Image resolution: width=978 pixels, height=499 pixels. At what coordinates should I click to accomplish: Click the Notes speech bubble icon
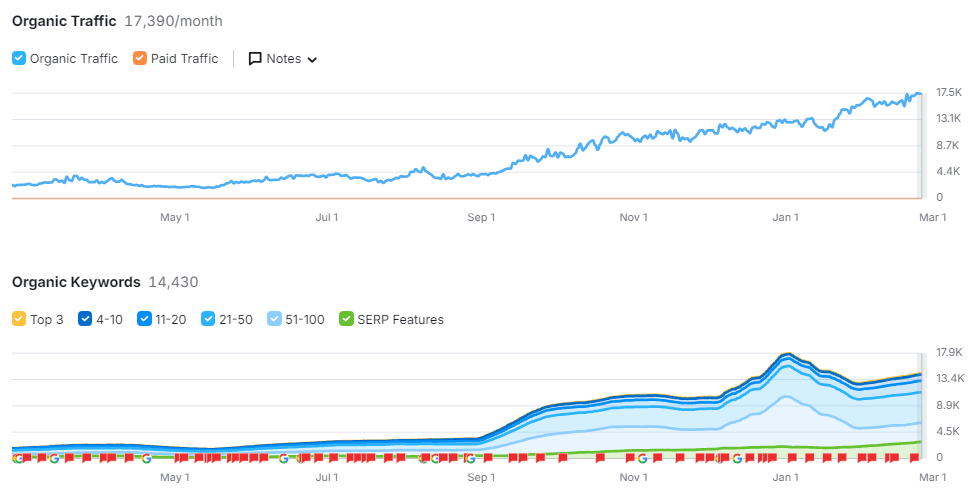click(255, 59)
